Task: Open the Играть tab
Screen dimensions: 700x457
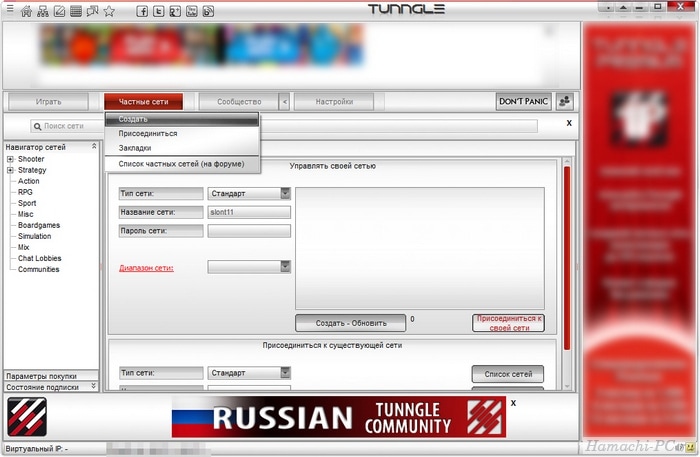Action: (x=48, y=102)
